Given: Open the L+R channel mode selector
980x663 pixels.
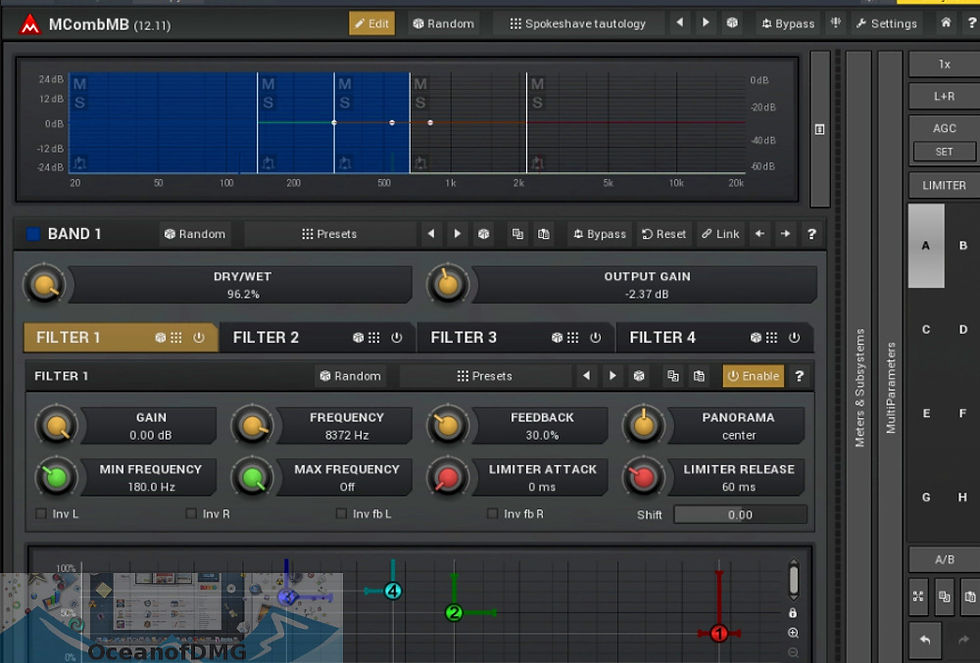Looking at the screenshot, I should tap(944, 96).
